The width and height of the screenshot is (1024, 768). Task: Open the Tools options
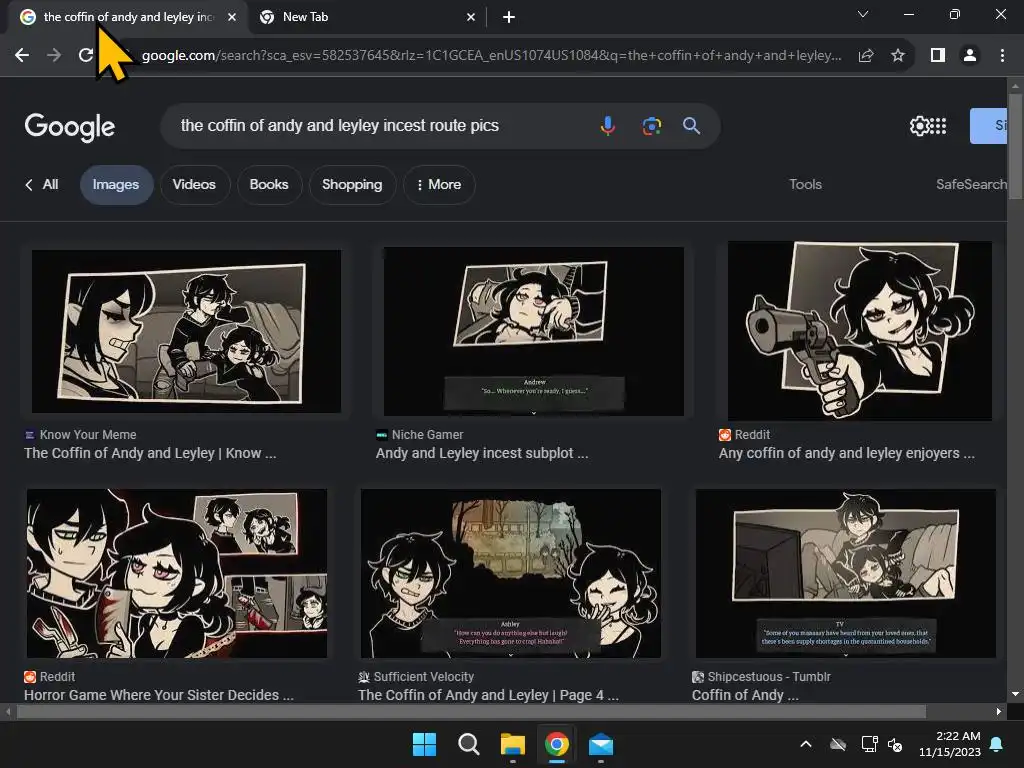tap(805, 185)
